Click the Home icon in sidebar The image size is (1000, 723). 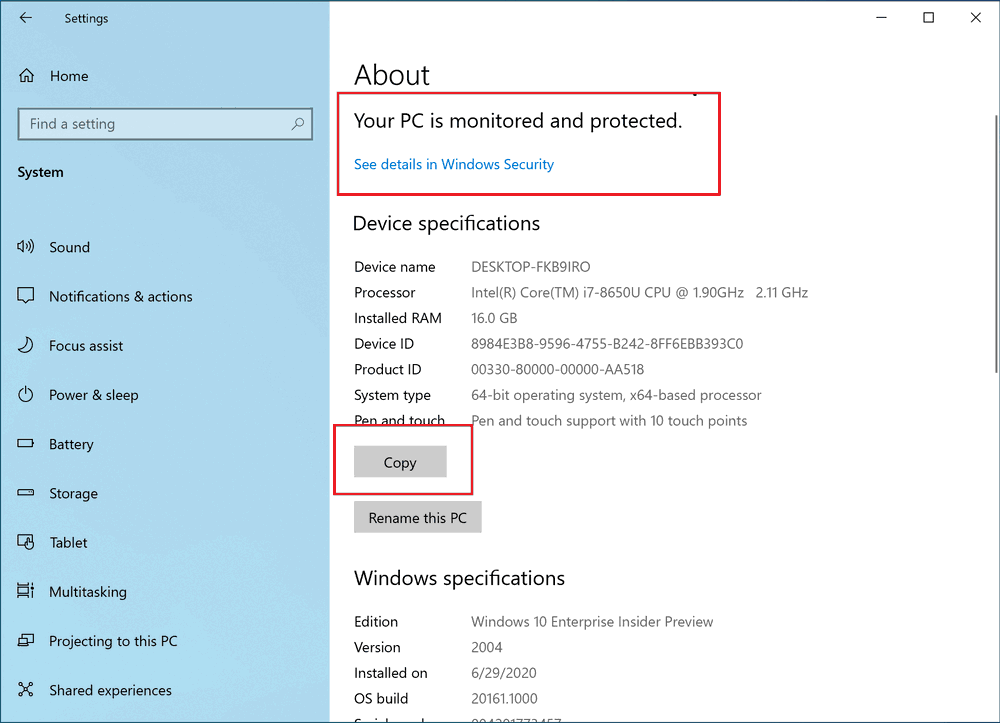[27, 76]
